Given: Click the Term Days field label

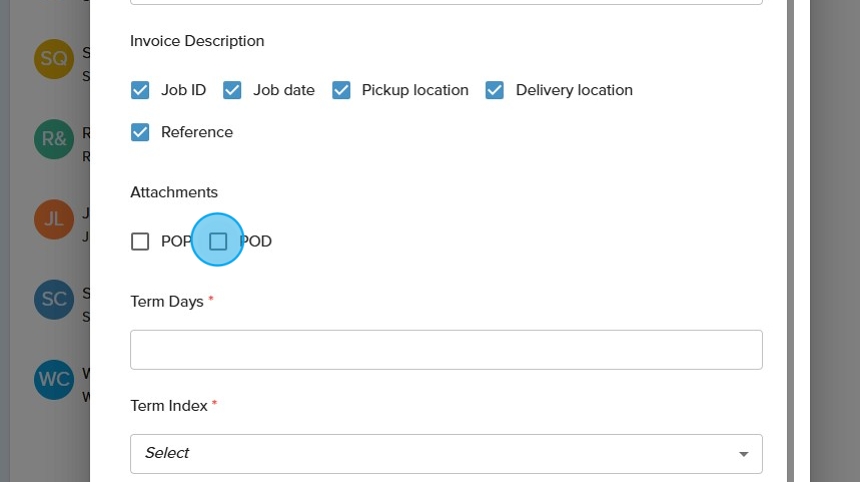Looking at the screenshot, I should tap(167, 301).
